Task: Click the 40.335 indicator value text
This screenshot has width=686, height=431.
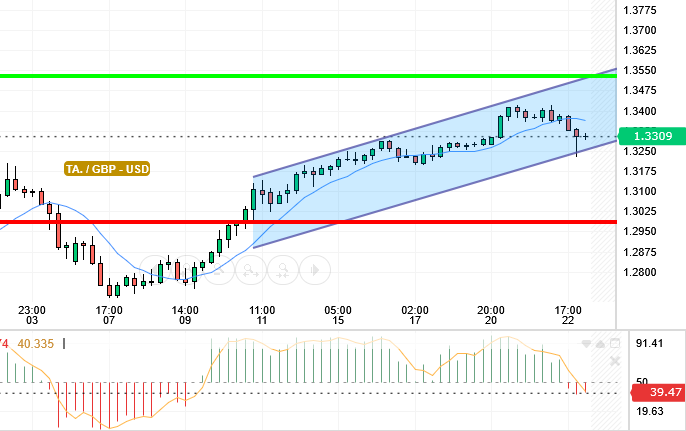Action: (x=35, y=344)
